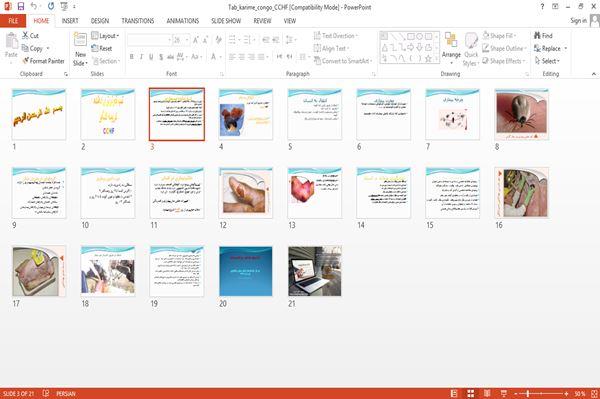
Task: Expand the Align Text dropdown
Action: point(331,48)
